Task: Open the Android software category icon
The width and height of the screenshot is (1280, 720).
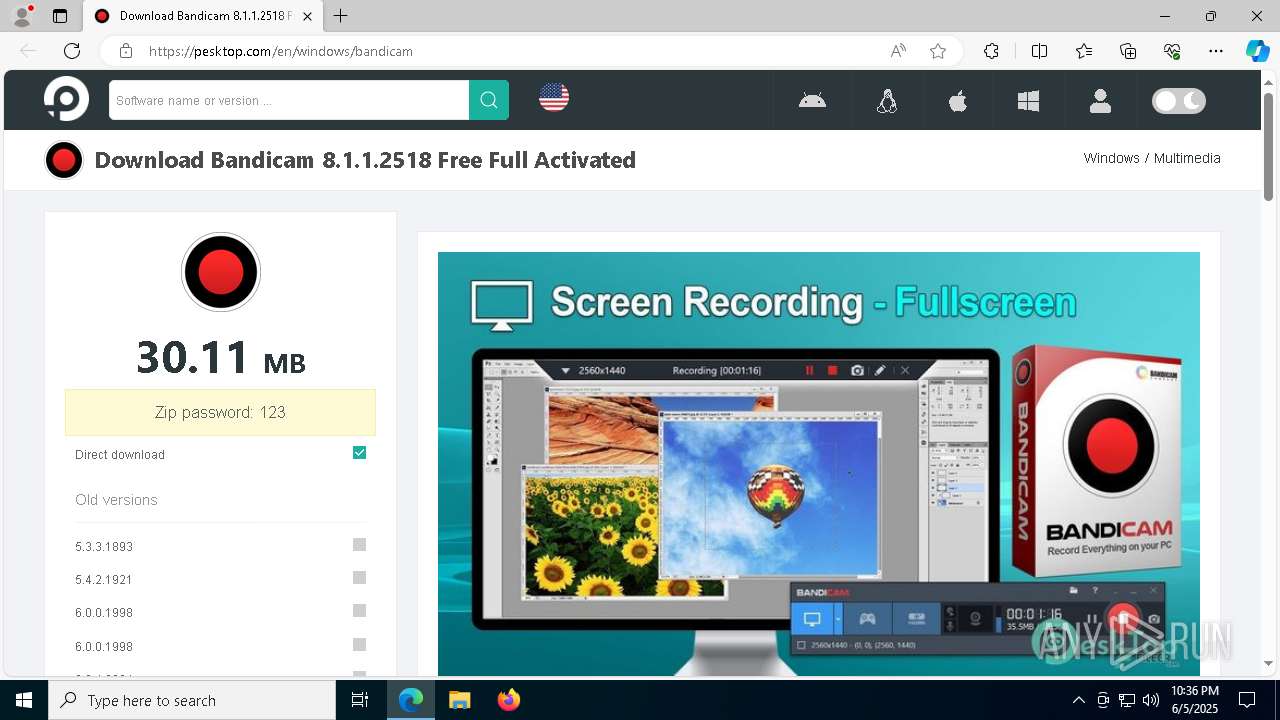Action: (x=812, y=100)
